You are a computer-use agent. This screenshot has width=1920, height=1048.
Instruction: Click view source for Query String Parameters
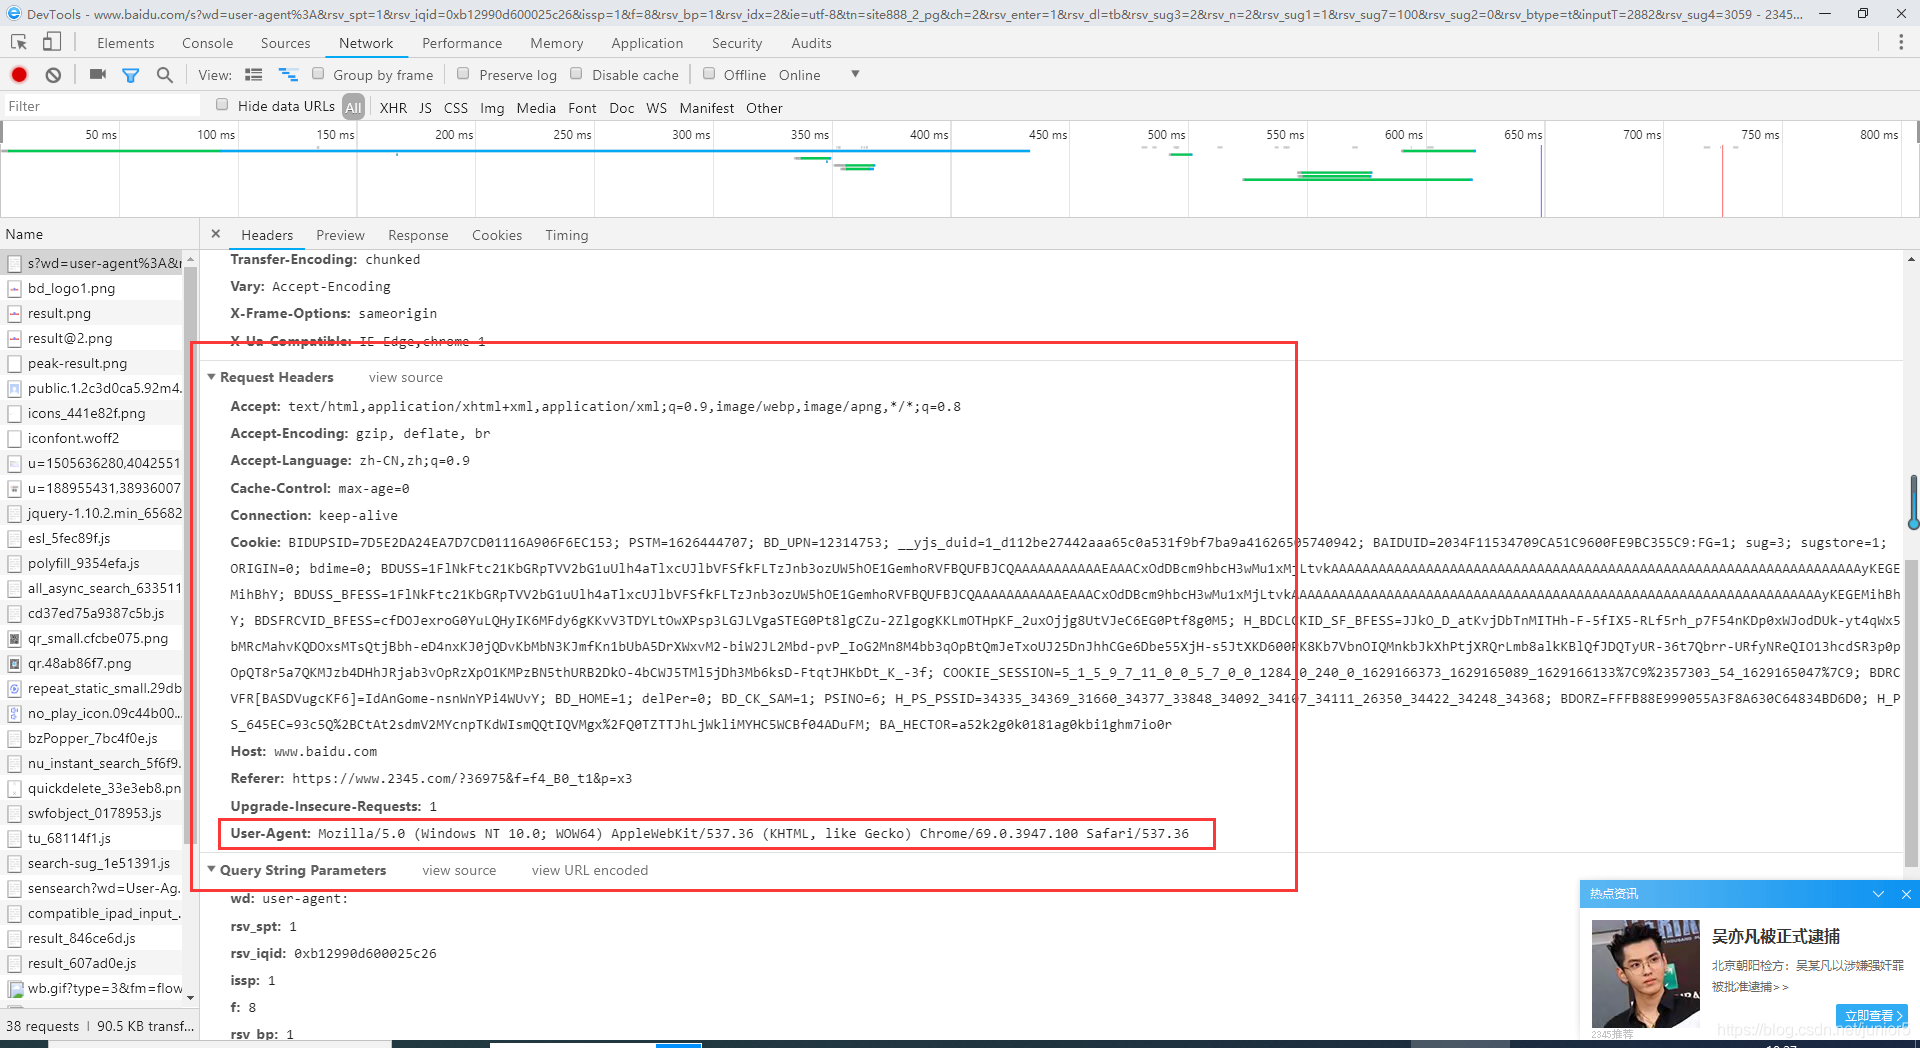click(x=459, y=870)
